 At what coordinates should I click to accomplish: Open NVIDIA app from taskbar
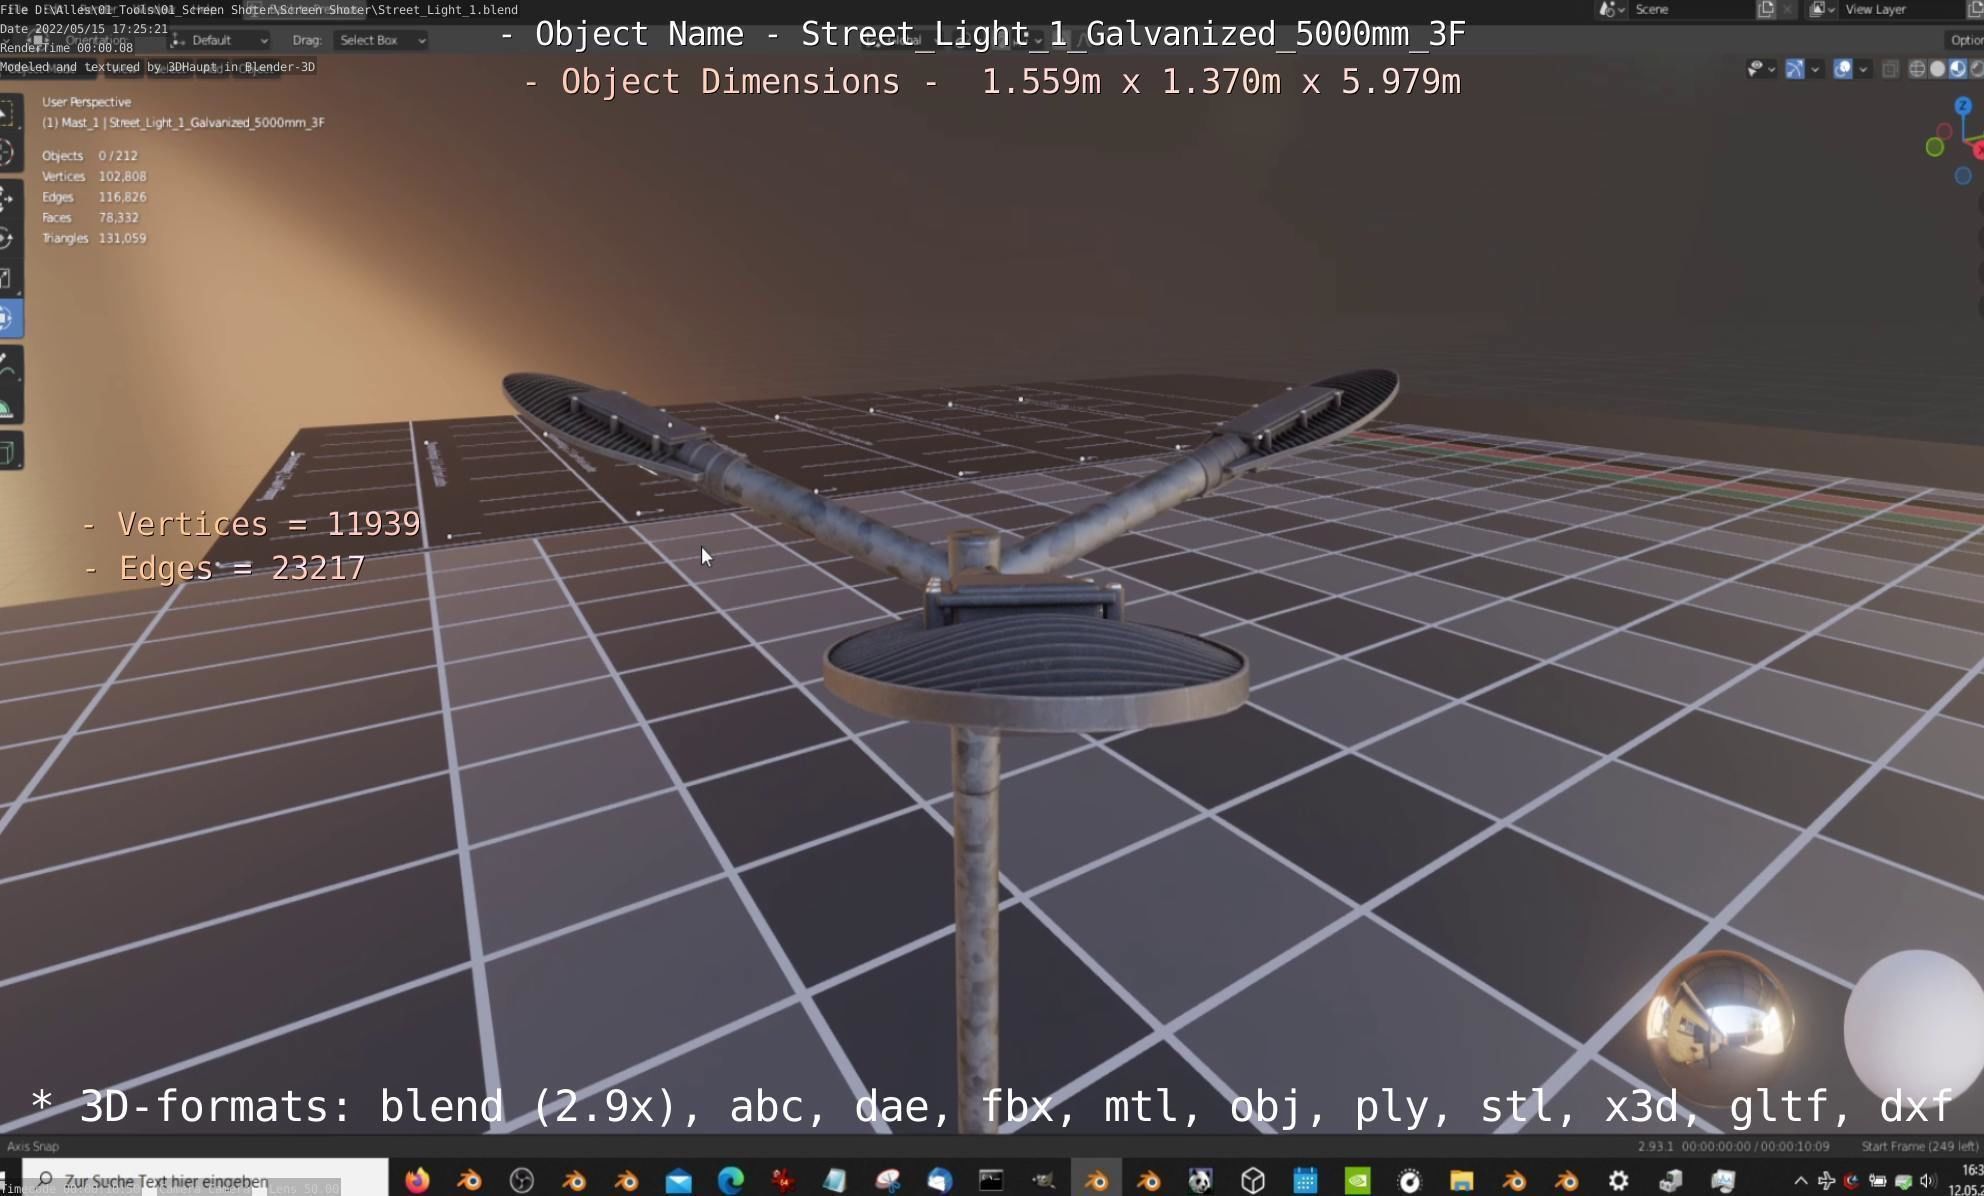(x=1357, y=1181)
